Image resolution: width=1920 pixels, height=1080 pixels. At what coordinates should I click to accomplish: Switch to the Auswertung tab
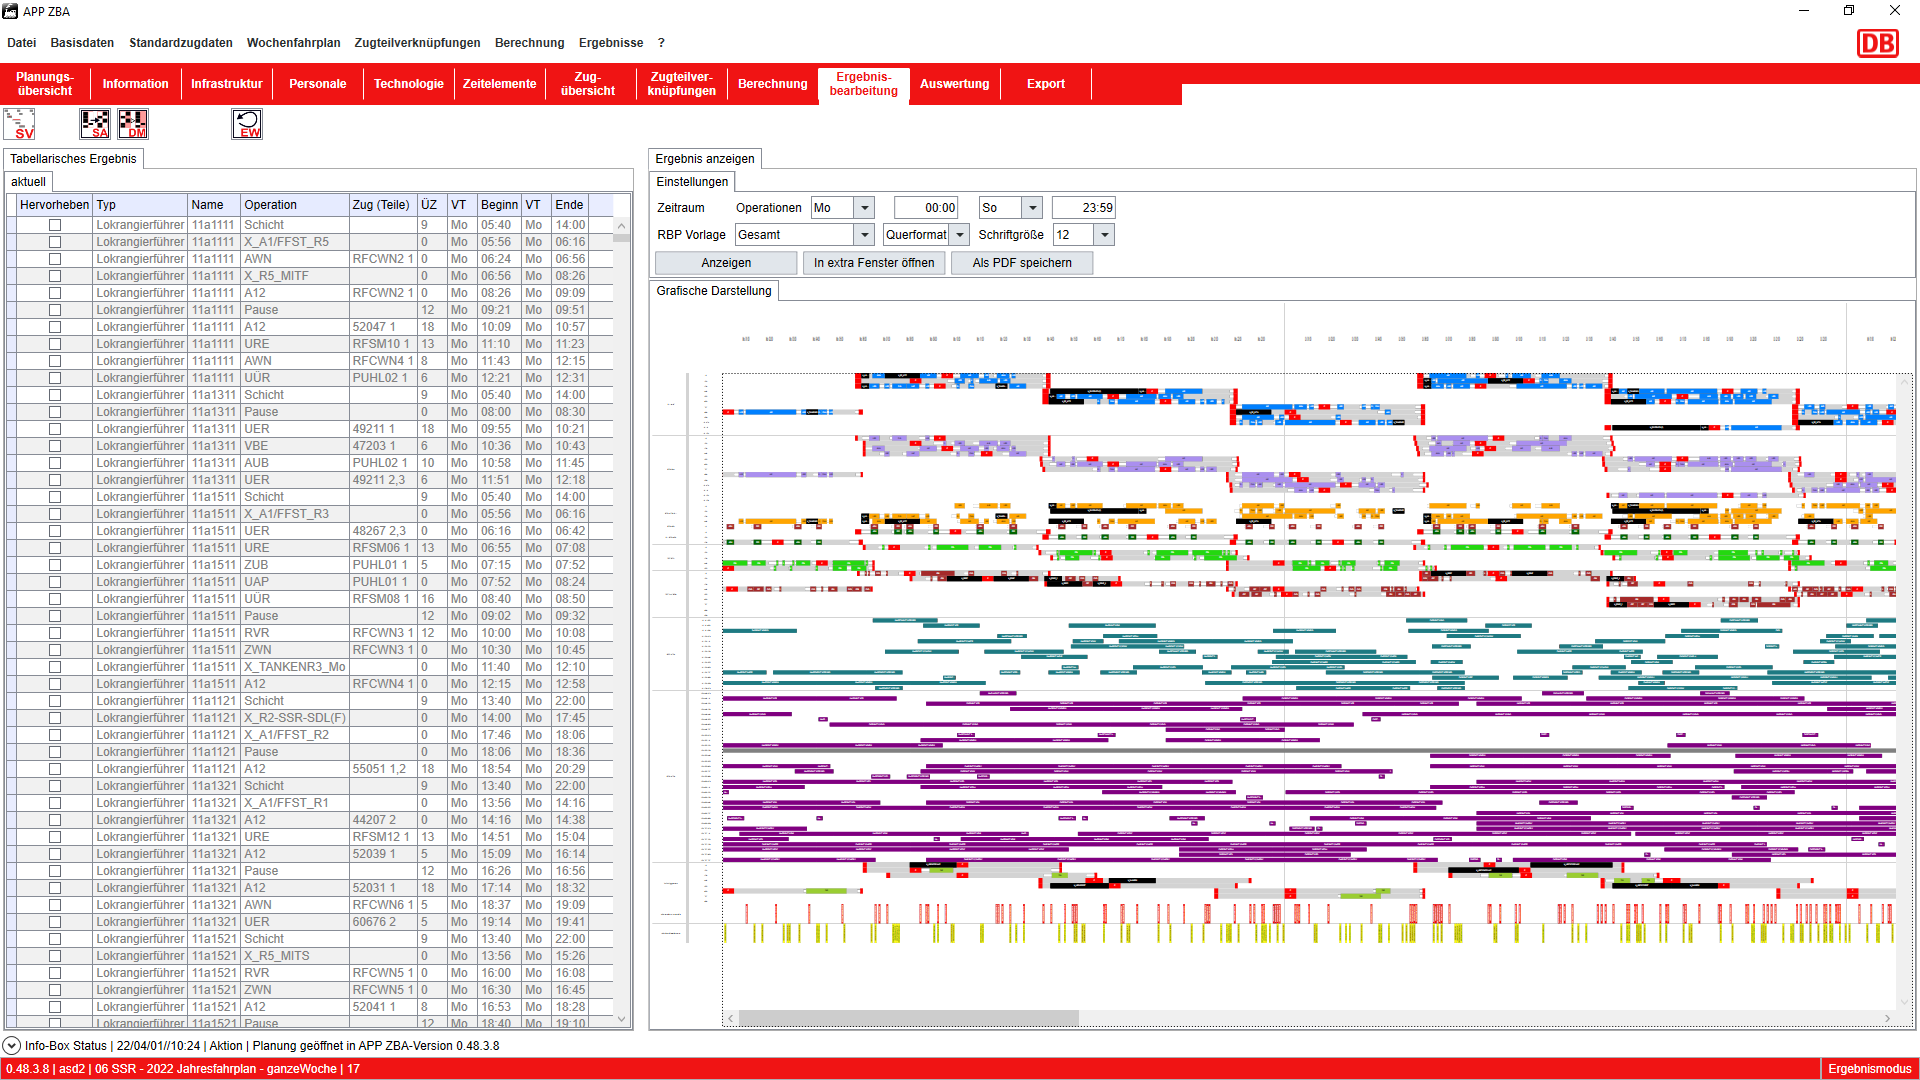pos(954,84)
